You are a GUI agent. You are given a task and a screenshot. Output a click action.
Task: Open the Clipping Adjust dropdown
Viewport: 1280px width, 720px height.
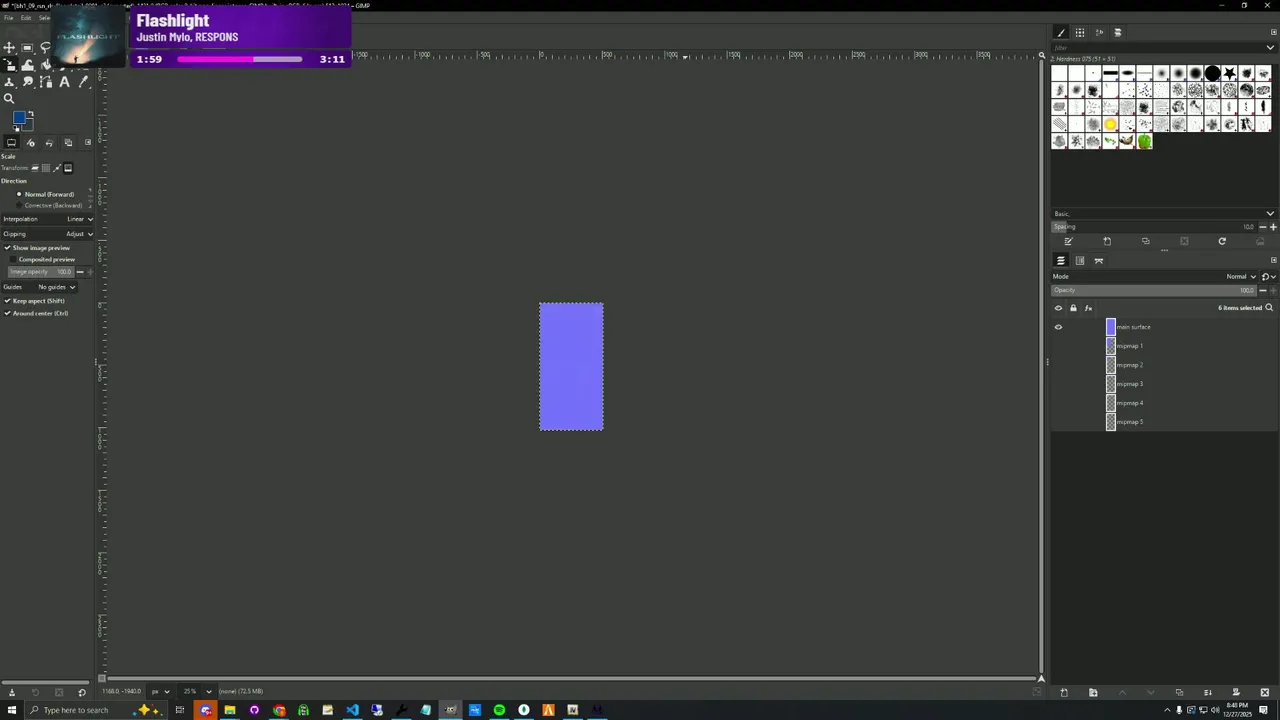point(47,234)
